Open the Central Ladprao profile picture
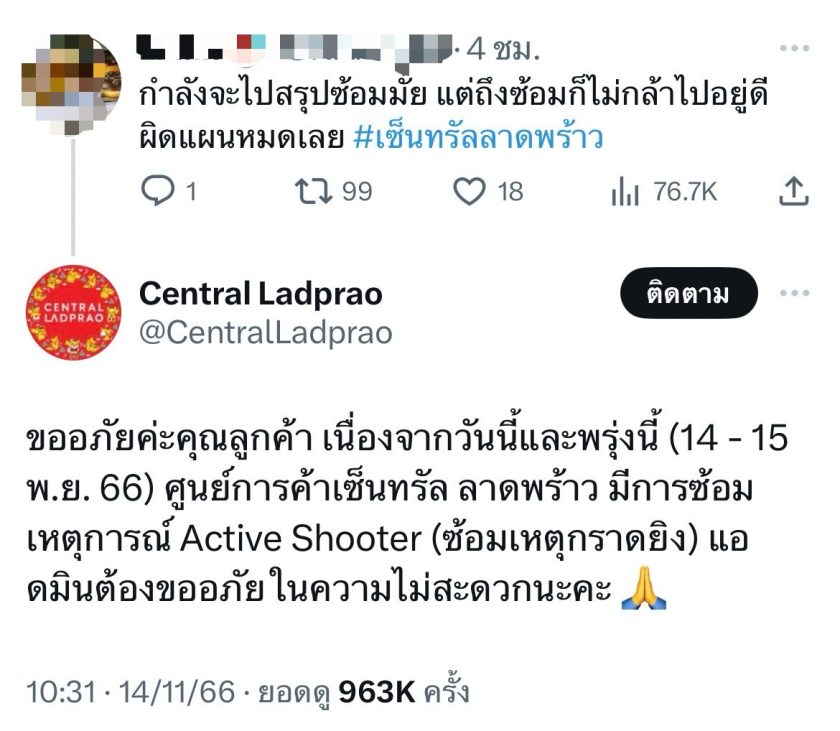840x731 pixels. [73, 313]
